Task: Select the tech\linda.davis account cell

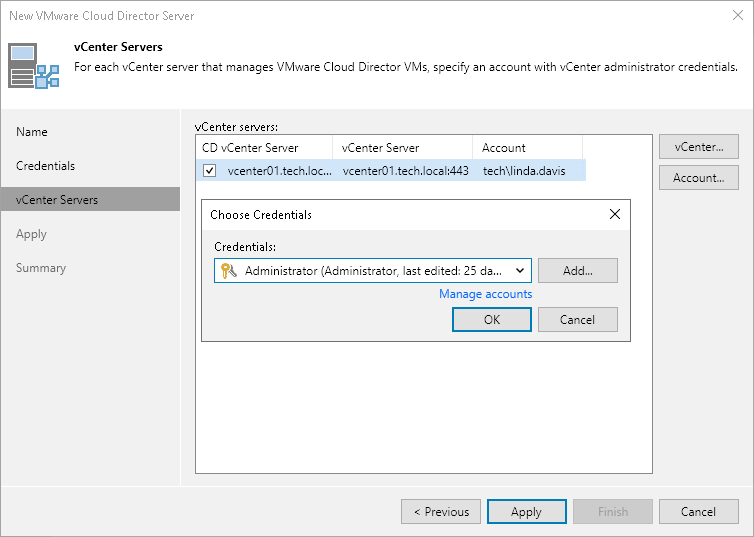Action: (x=524, y=171)
